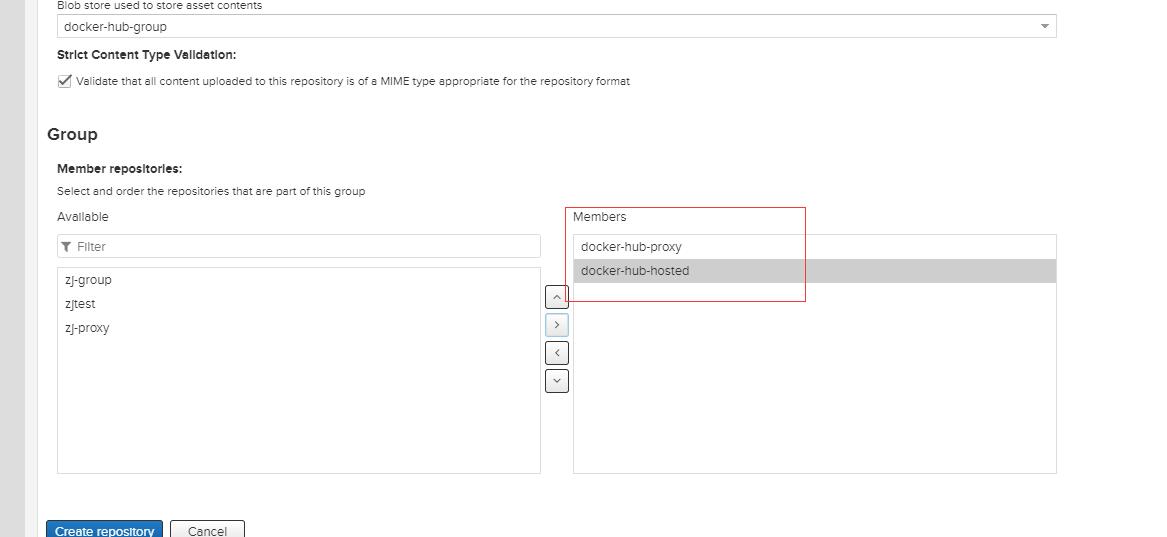Click the Create repository button
1167x537 pixels.
pyautogui.click(x=104, y=530)
